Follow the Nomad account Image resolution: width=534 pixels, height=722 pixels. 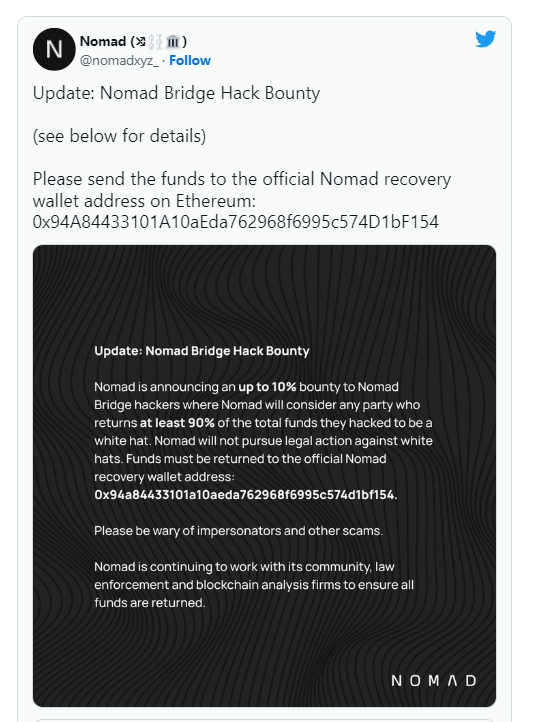pos(190,60)
